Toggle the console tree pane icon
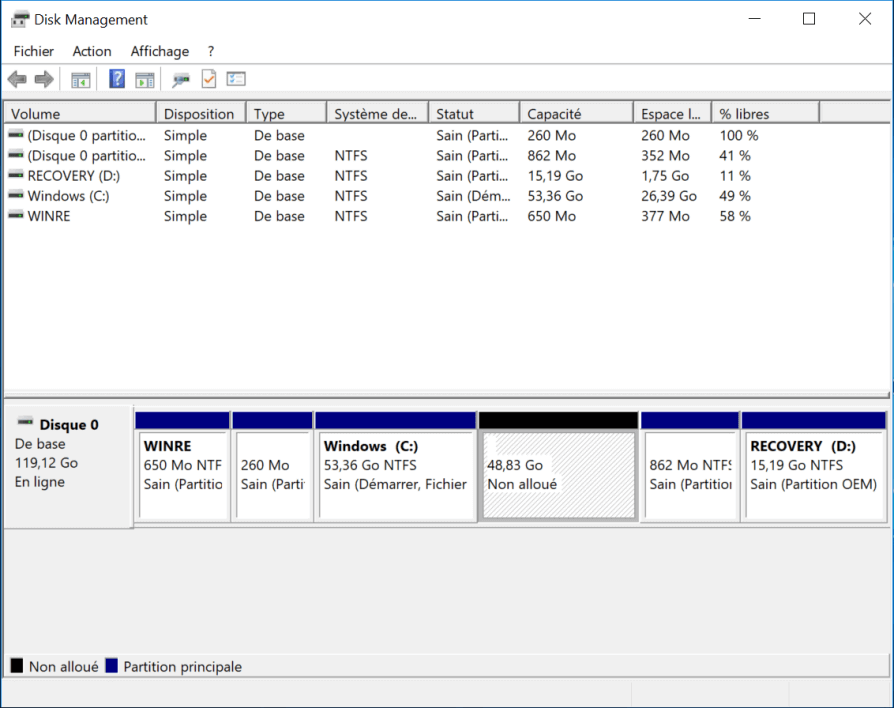 [81, 79]
